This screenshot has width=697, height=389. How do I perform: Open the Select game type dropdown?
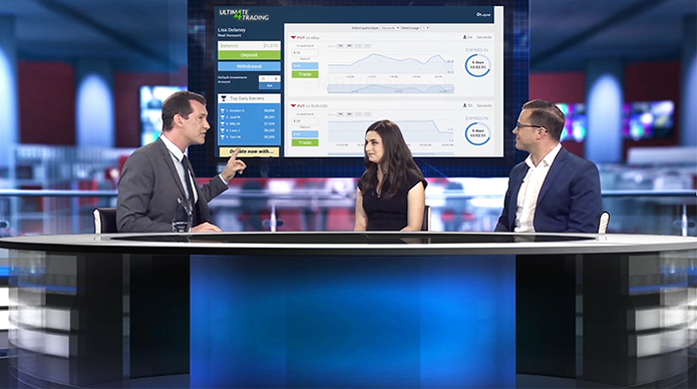point(390,28)
